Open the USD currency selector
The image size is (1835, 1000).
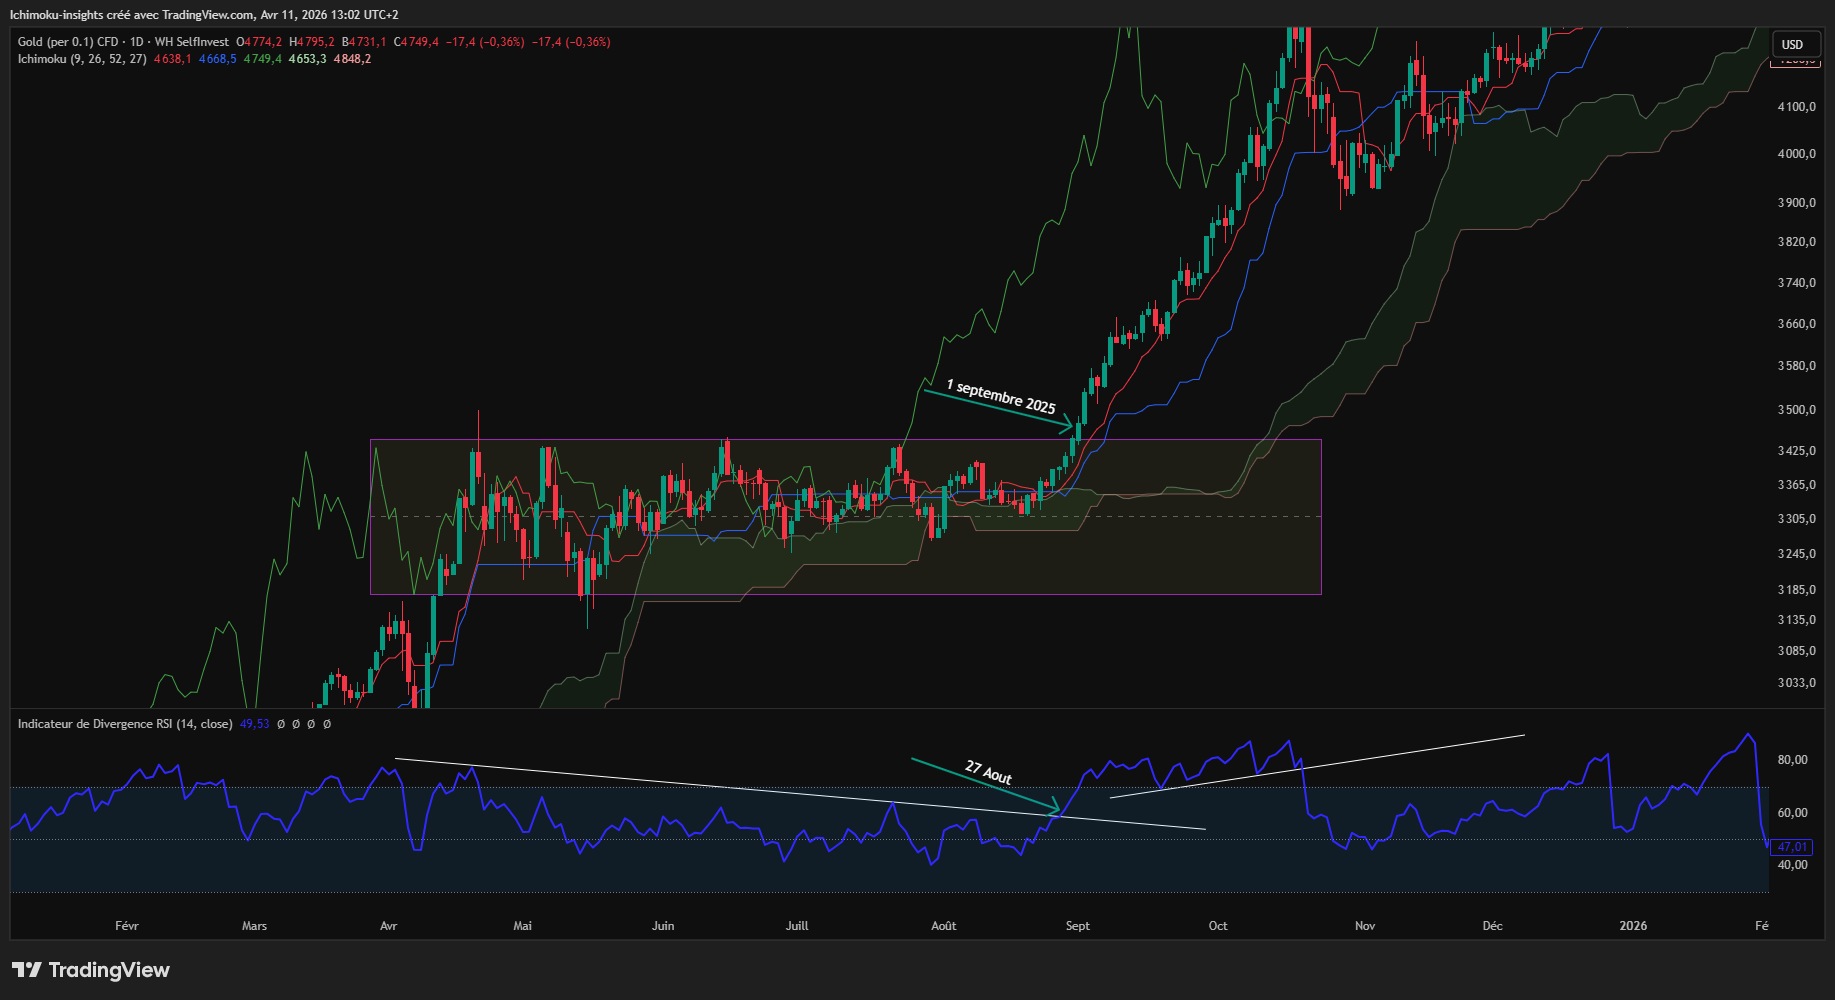1792,45
